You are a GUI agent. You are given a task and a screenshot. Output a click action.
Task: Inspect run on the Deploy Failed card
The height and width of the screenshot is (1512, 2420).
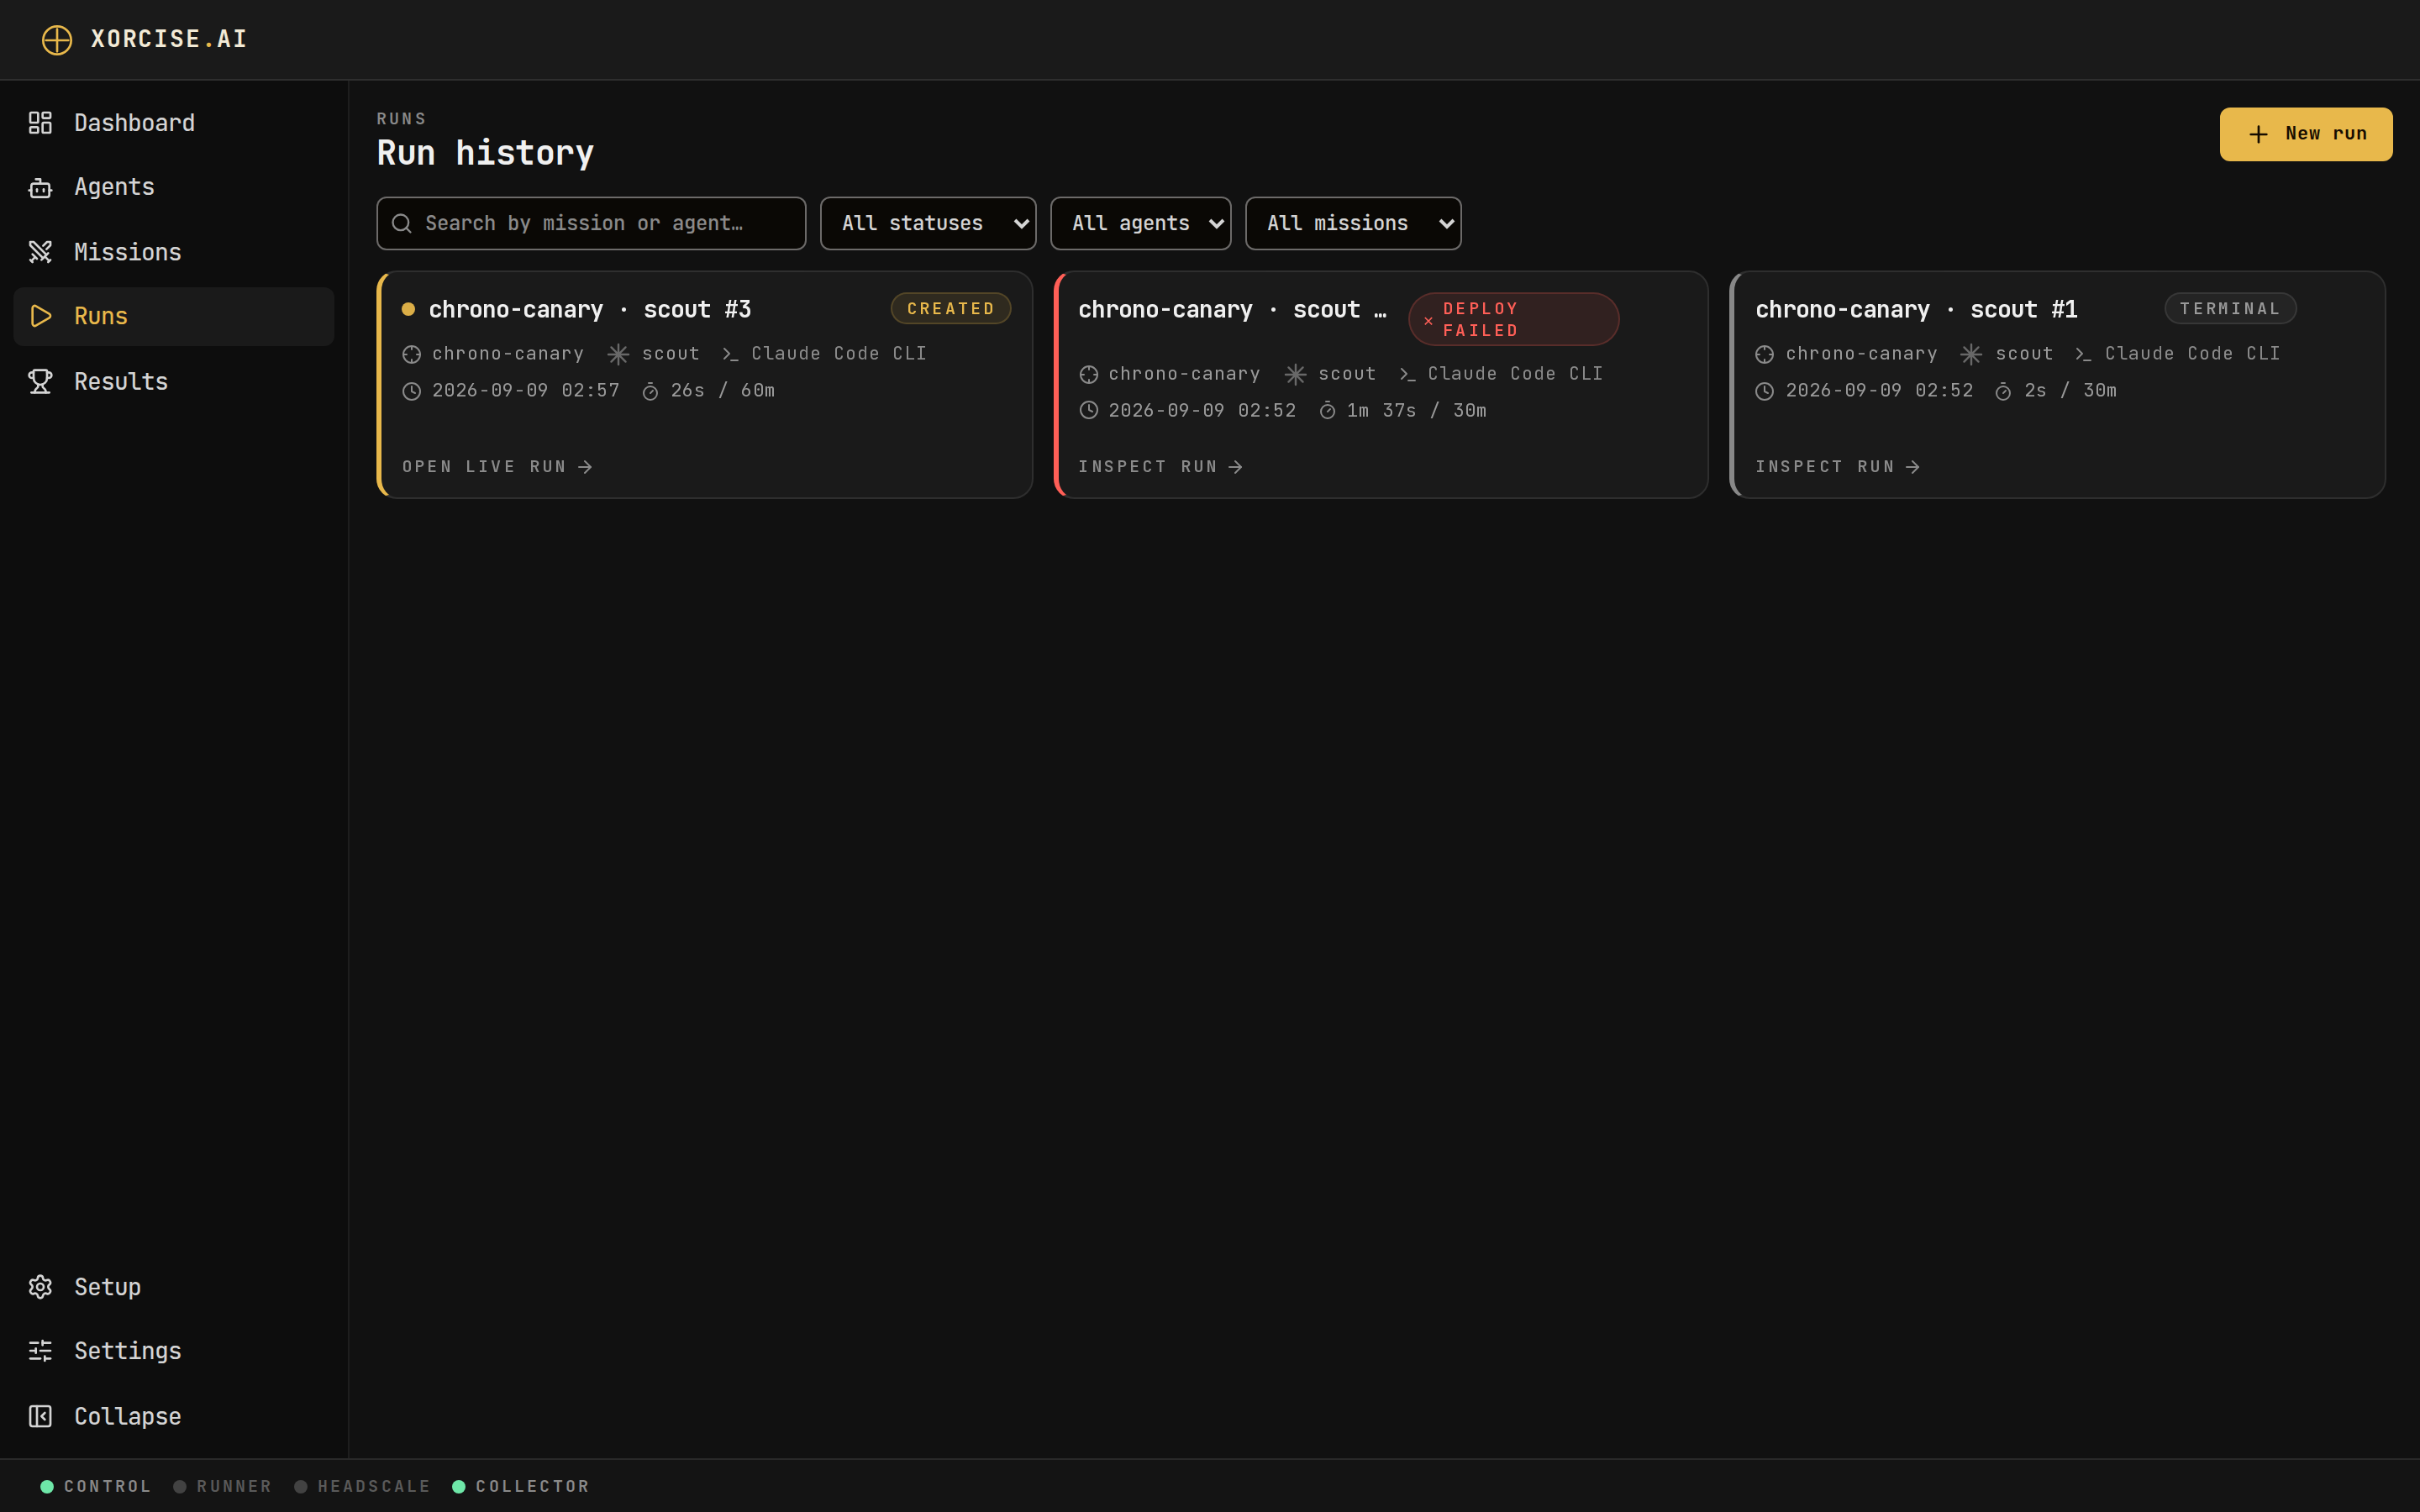[1160, 467]
